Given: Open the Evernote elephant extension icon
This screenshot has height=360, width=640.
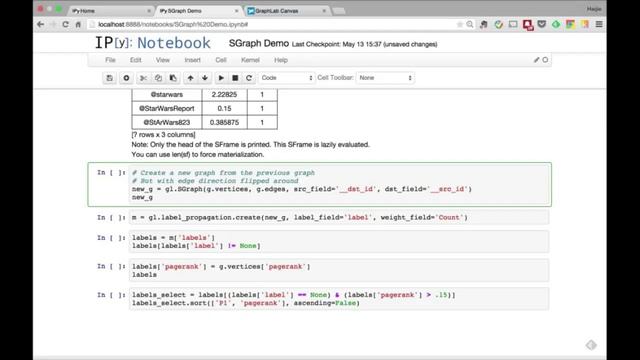Looking at the screenshot, I should pos(484,24).
